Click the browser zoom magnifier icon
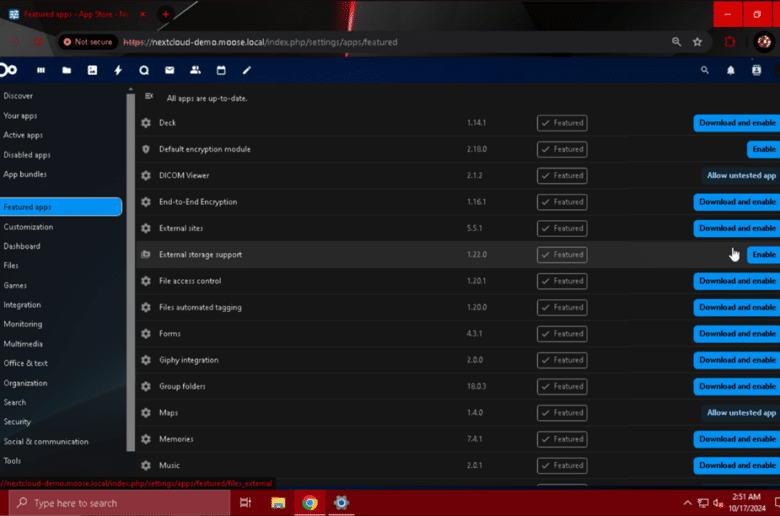 point(677,42)
